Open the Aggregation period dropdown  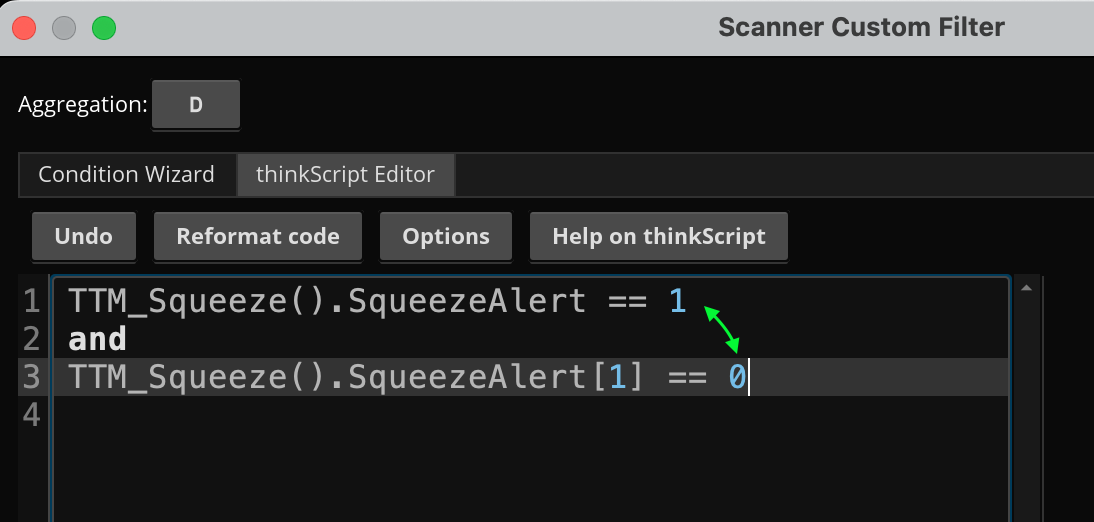[x=196, y=104]
